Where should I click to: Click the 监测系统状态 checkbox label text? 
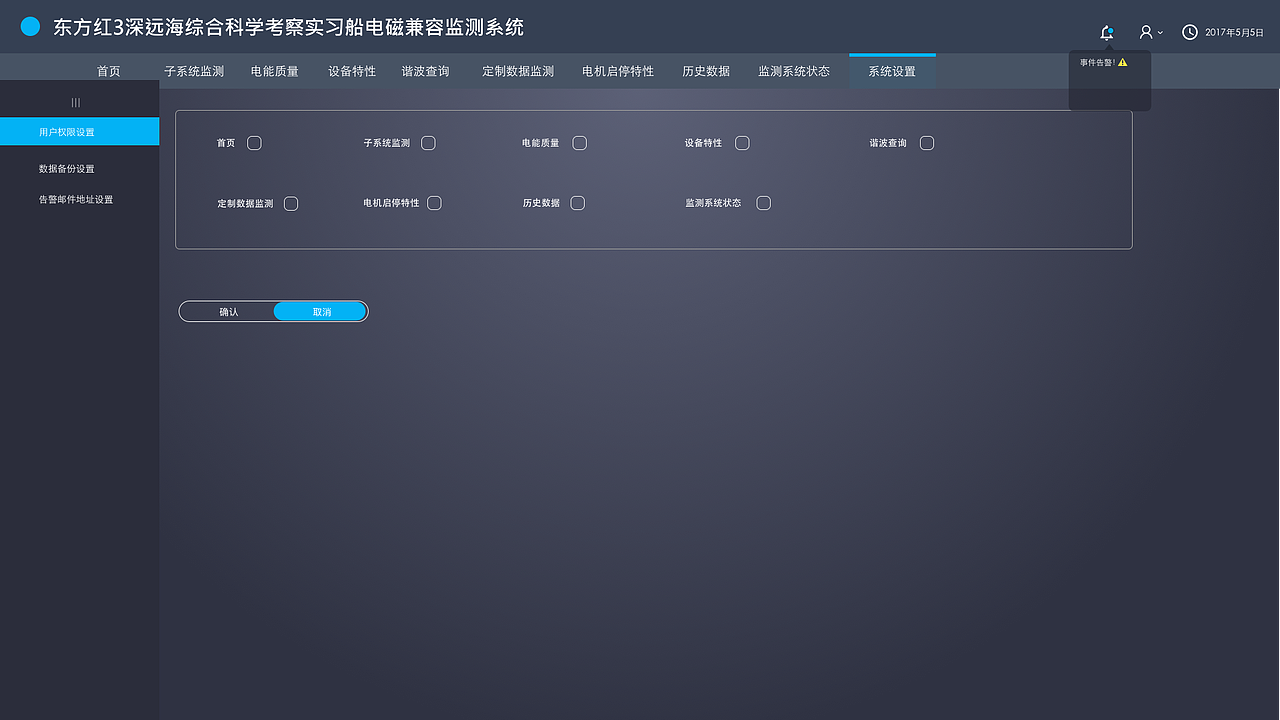click(x=713, y=203)
